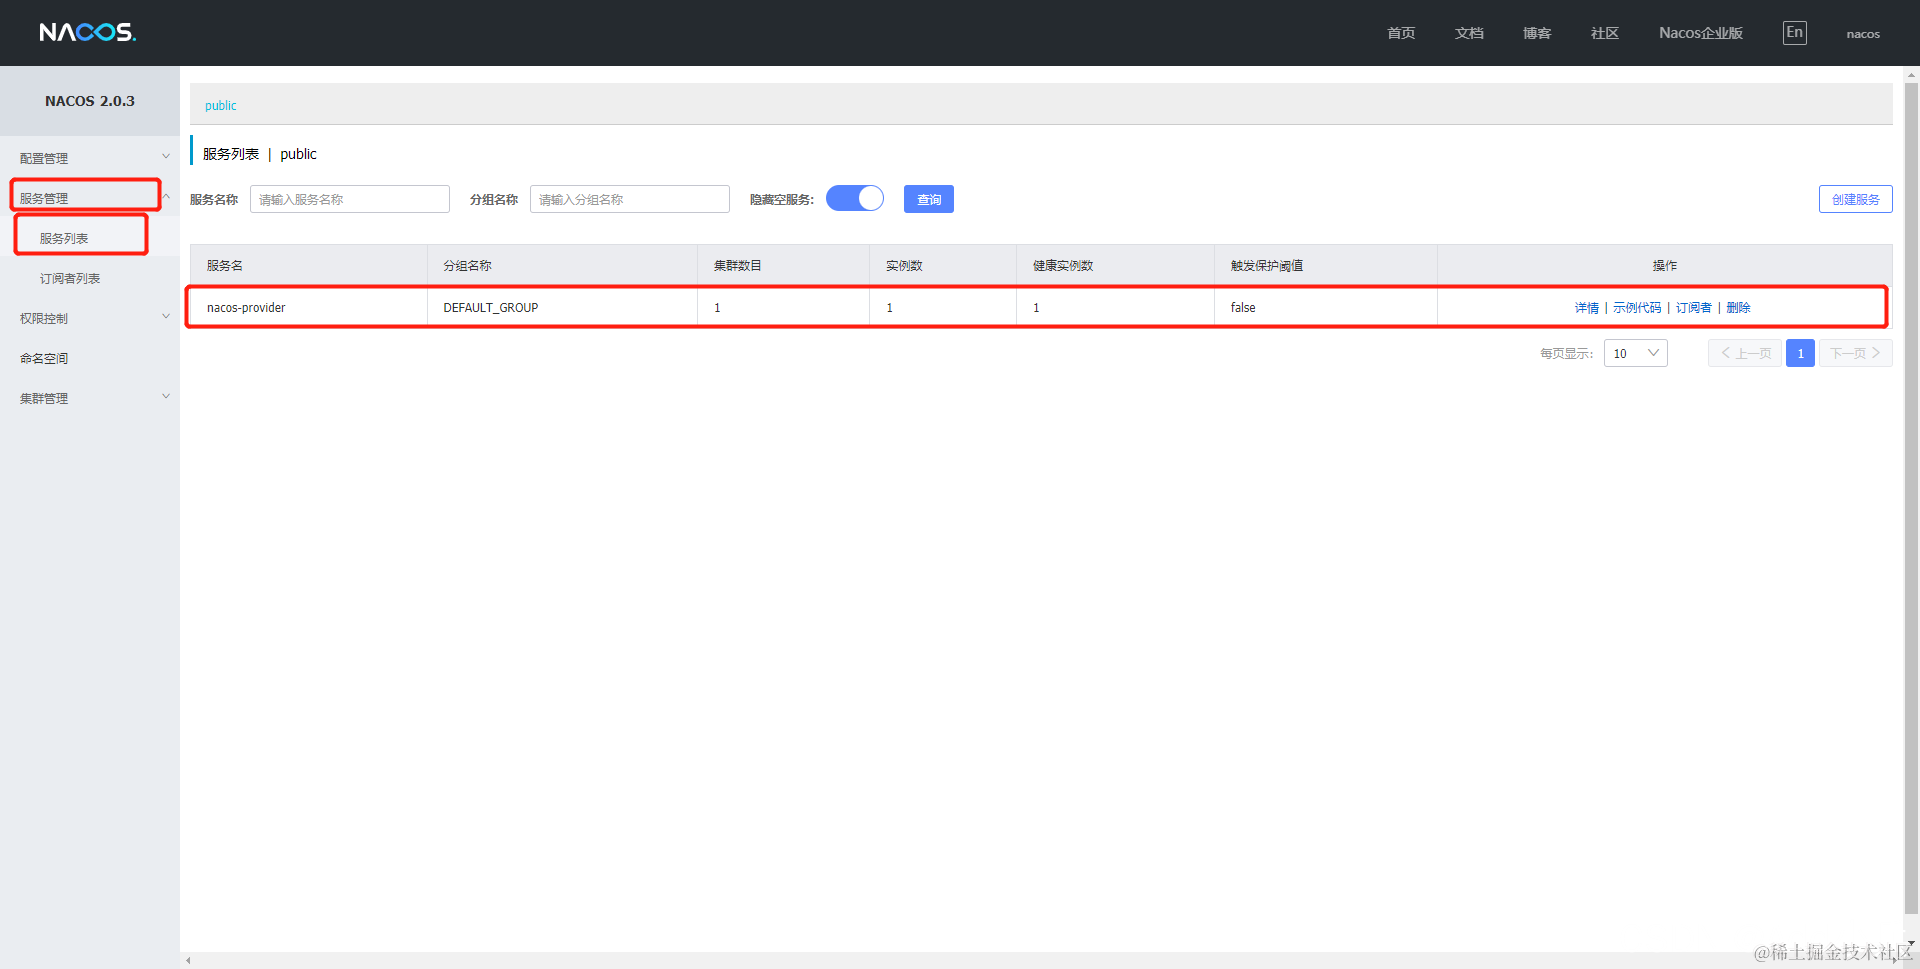Expand 集群管理 chevron in the sidebar
The image size is (1920, 969).
tap(166, 397)
